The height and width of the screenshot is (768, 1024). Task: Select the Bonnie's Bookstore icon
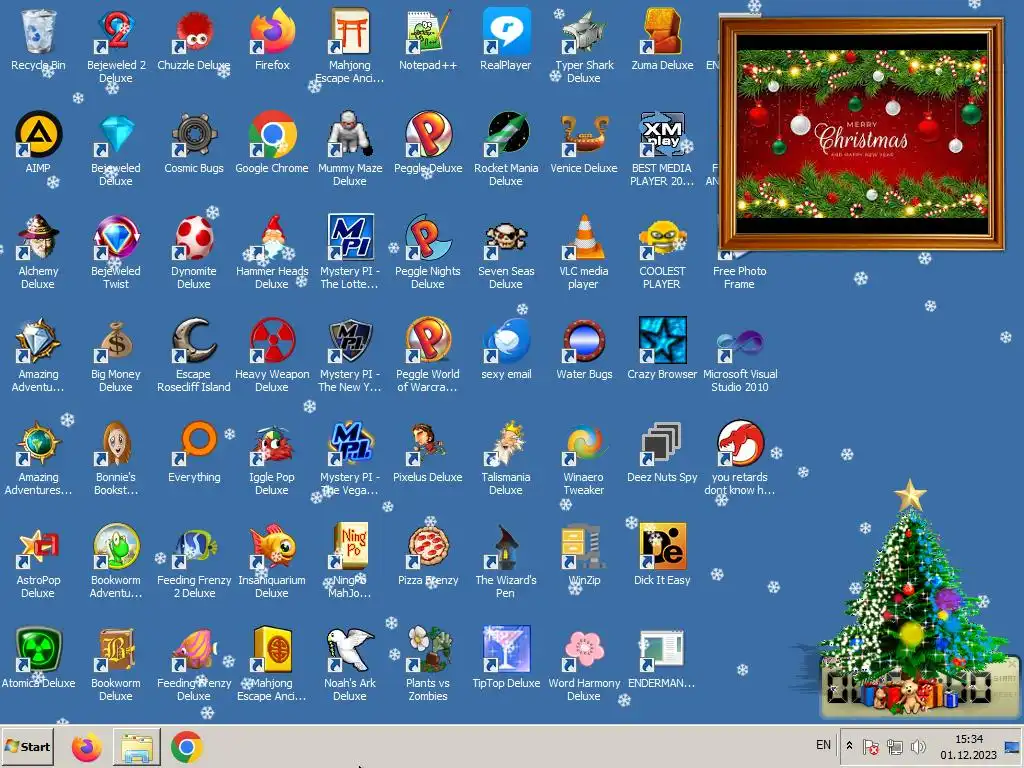[116, 444]
